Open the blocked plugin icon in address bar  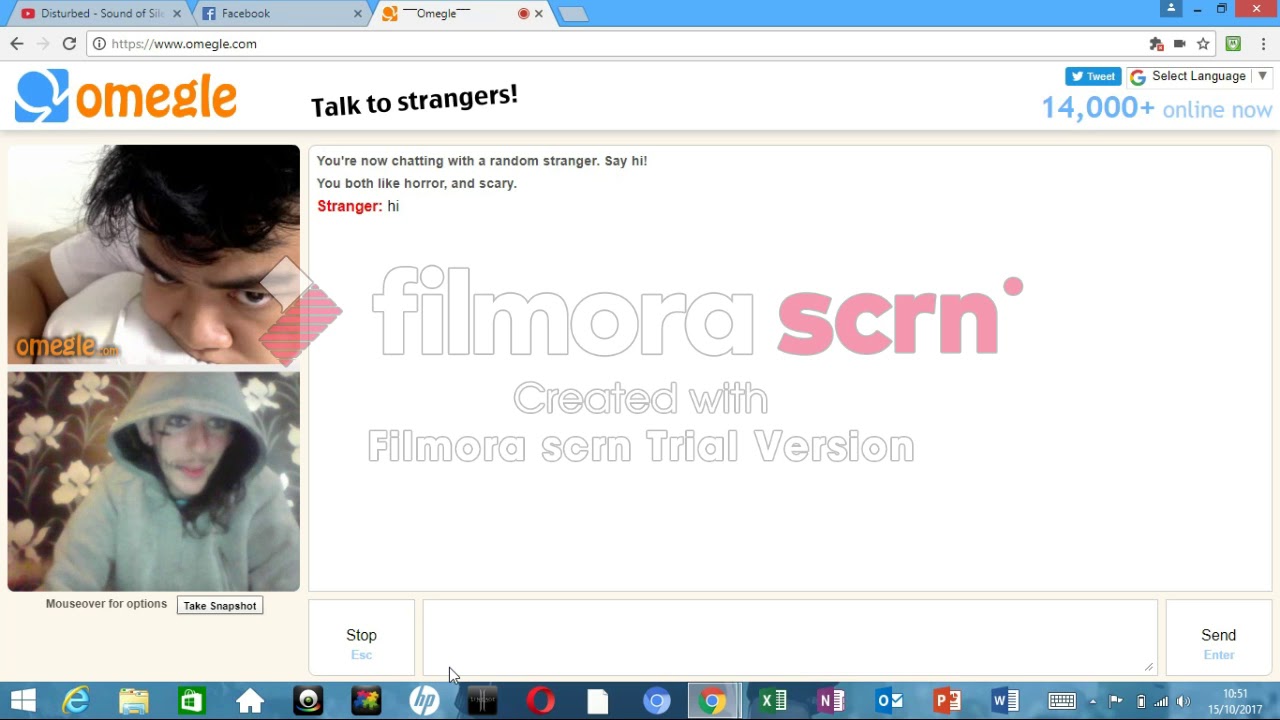1156,44
